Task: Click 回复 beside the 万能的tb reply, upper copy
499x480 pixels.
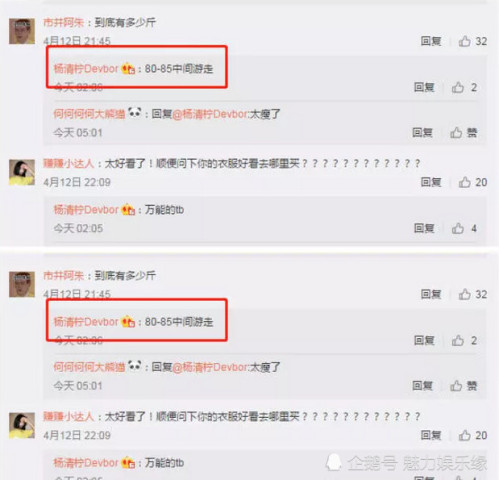Action: pyautogui.click(x=424, y=228)
